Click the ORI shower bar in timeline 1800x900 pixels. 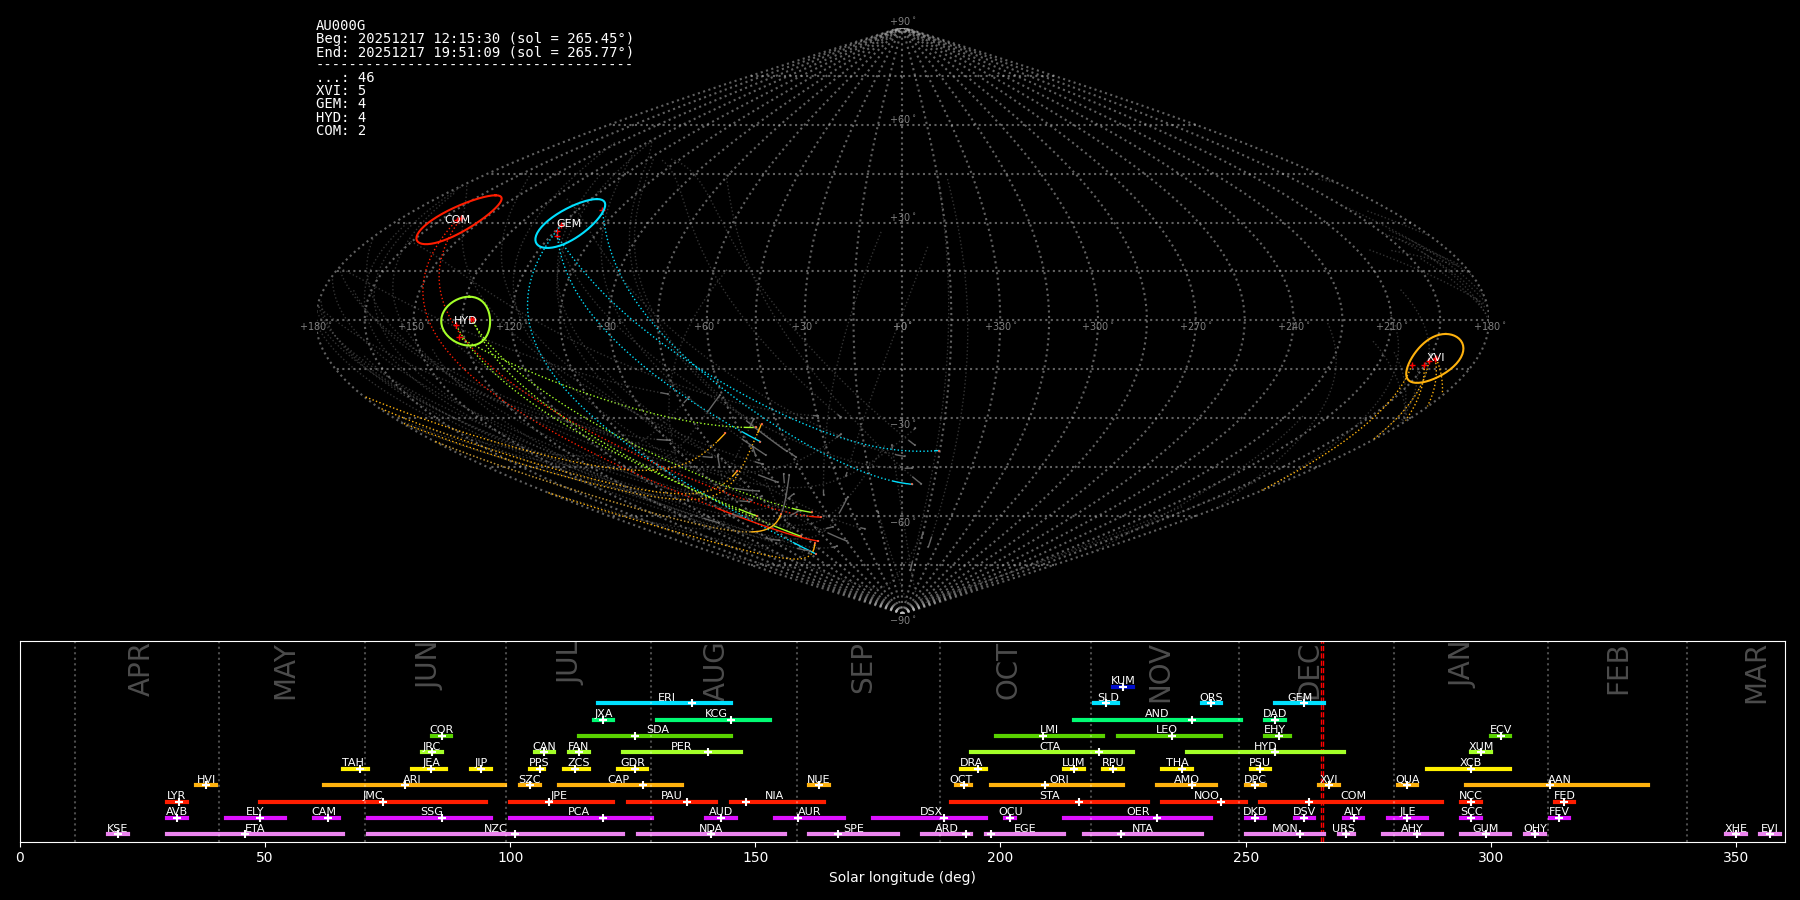(x=1057, y=785)
